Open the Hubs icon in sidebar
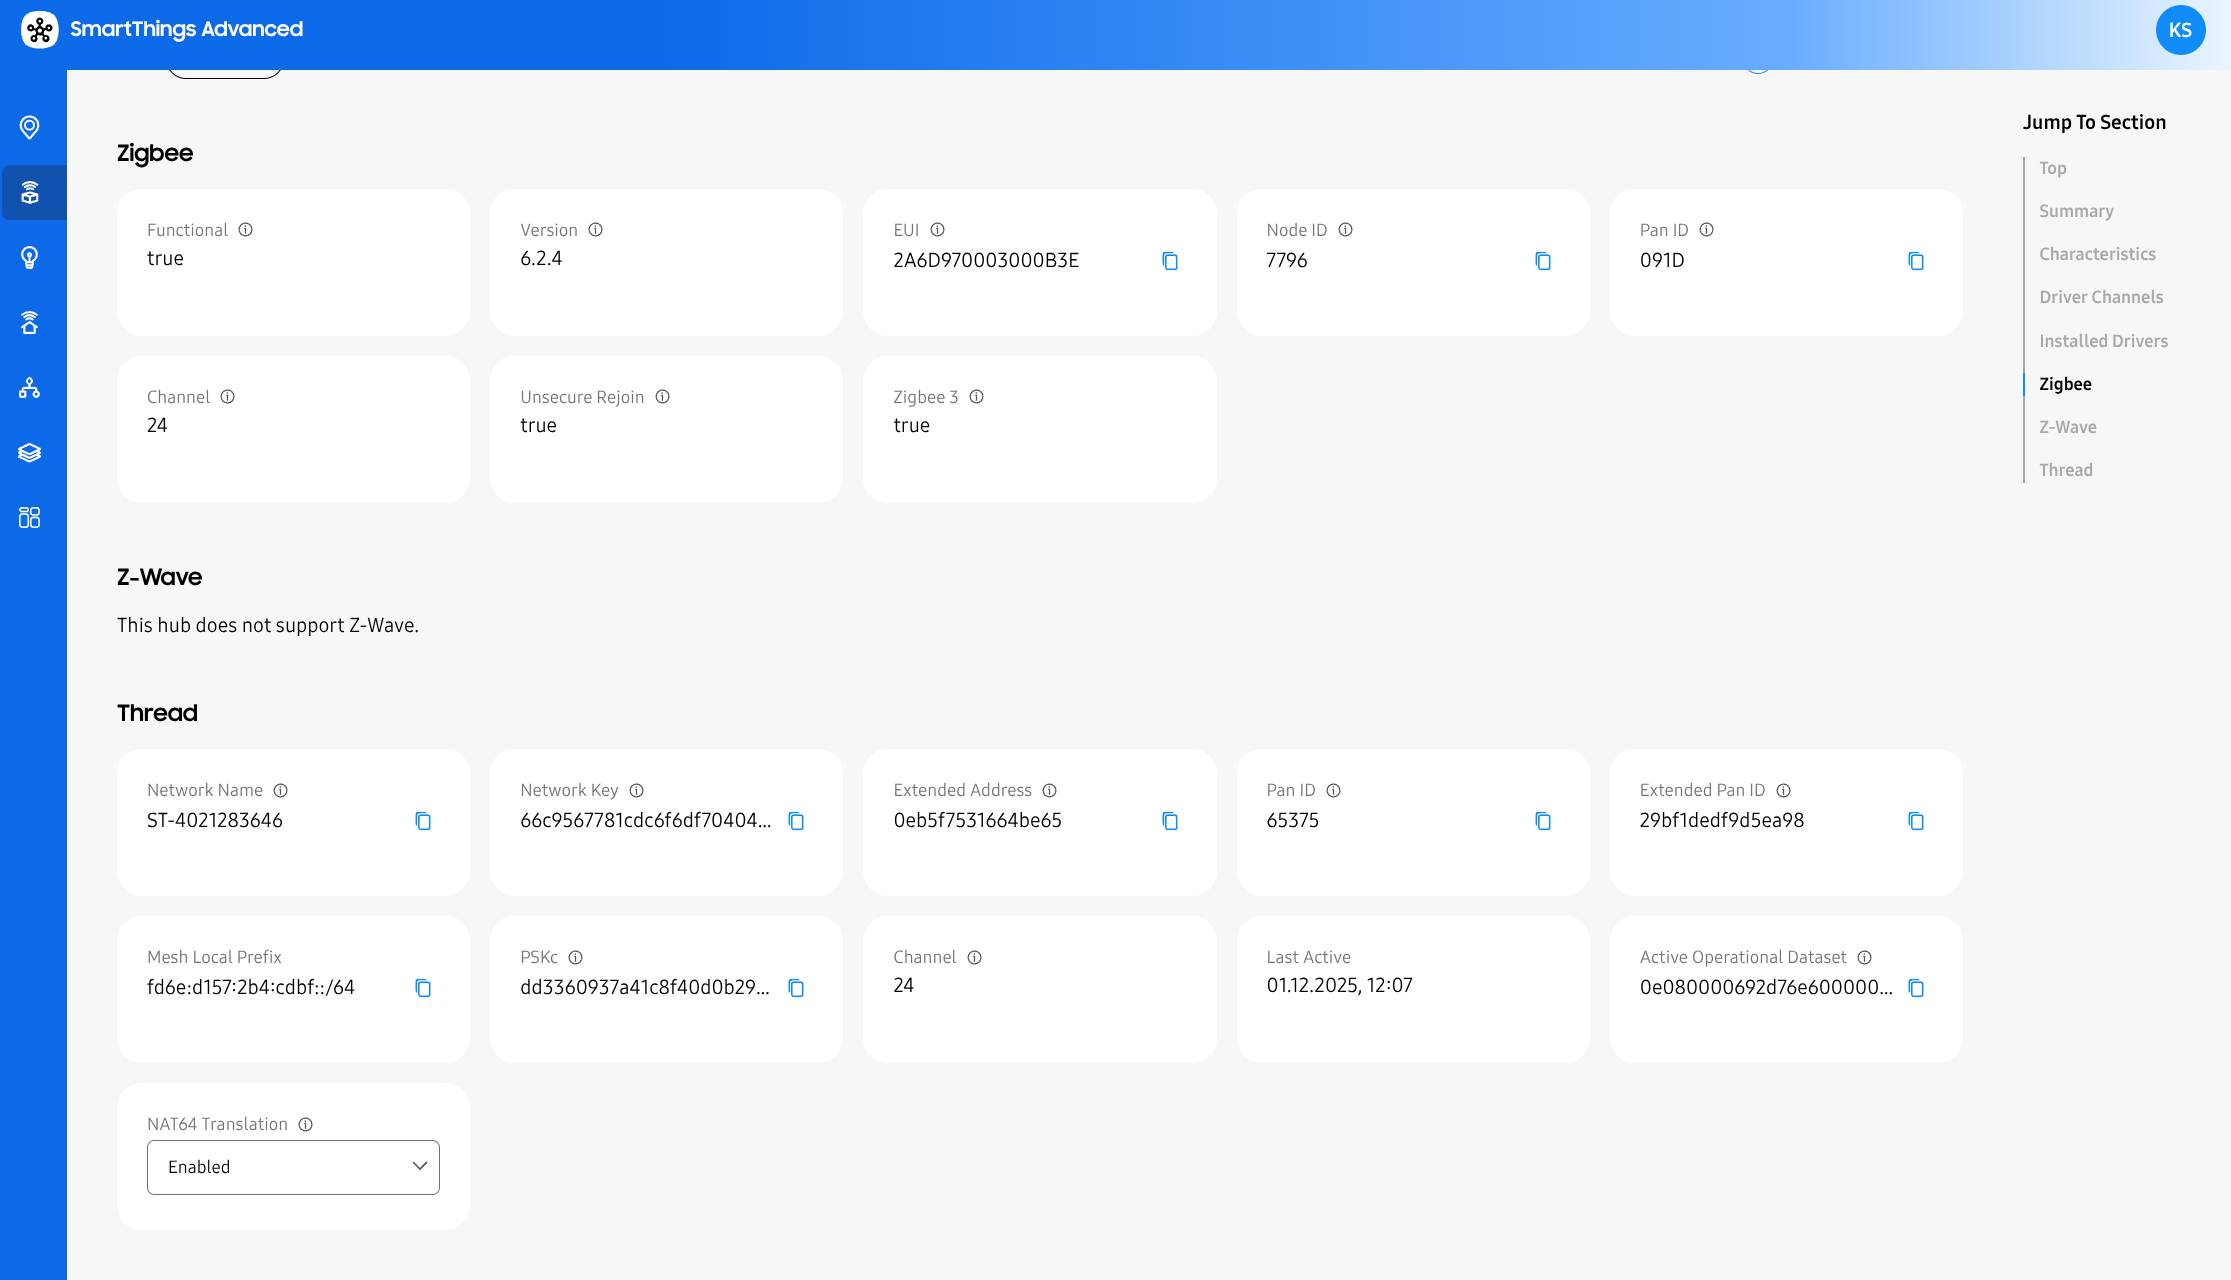The width and height of the screenshot is (2231, 1280). click(29, 192)
